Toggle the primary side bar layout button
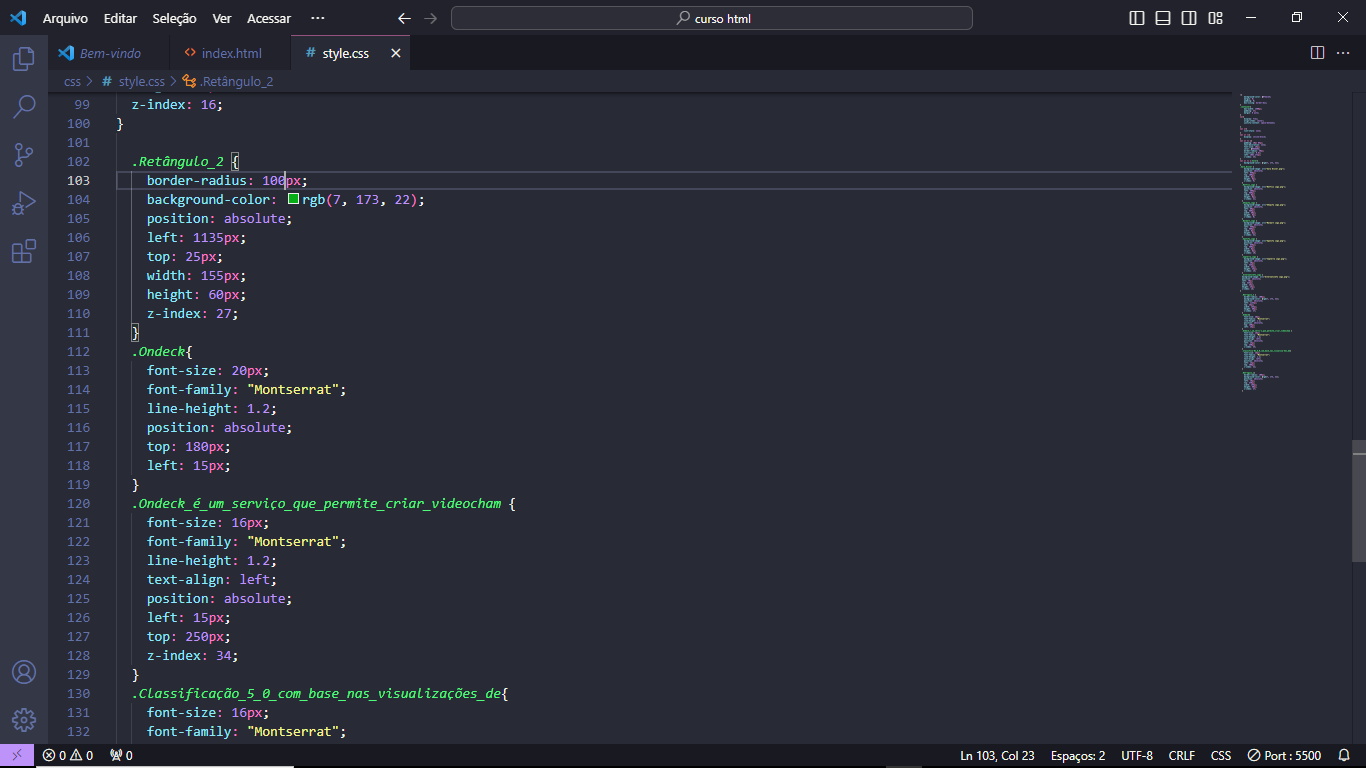Image resolution: width=1366 pixels, height=768 pixels. click(x=1137, y=18)
